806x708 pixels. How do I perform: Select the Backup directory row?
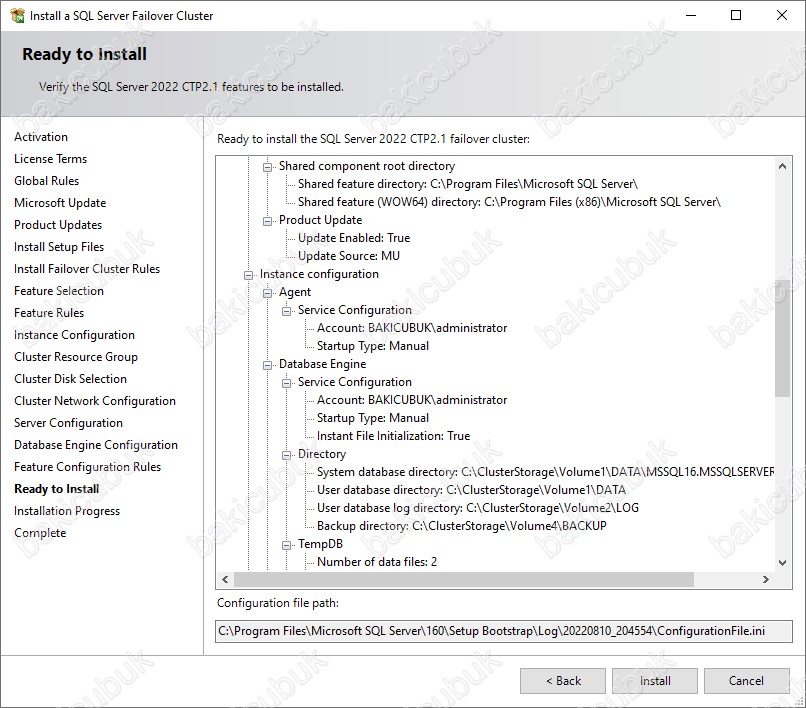coord(462,526)
